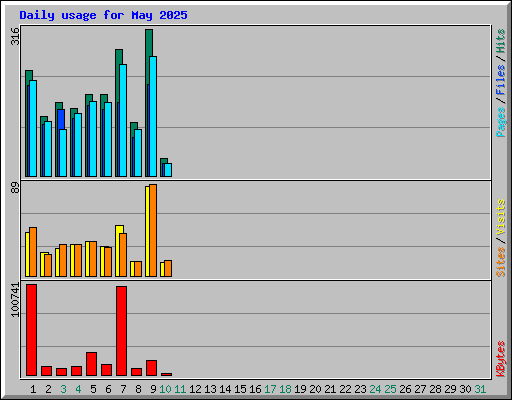This screenshot has width=512, height=400.
Task: Select the orange Sites bar for day 9
Action: (153, 230)
